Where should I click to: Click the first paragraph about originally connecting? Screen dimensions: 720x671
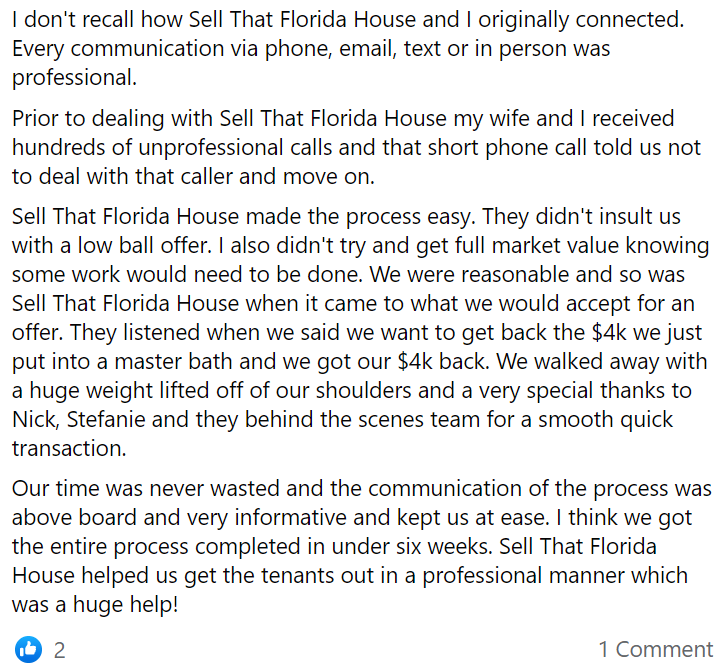click(x=348, y=48)
